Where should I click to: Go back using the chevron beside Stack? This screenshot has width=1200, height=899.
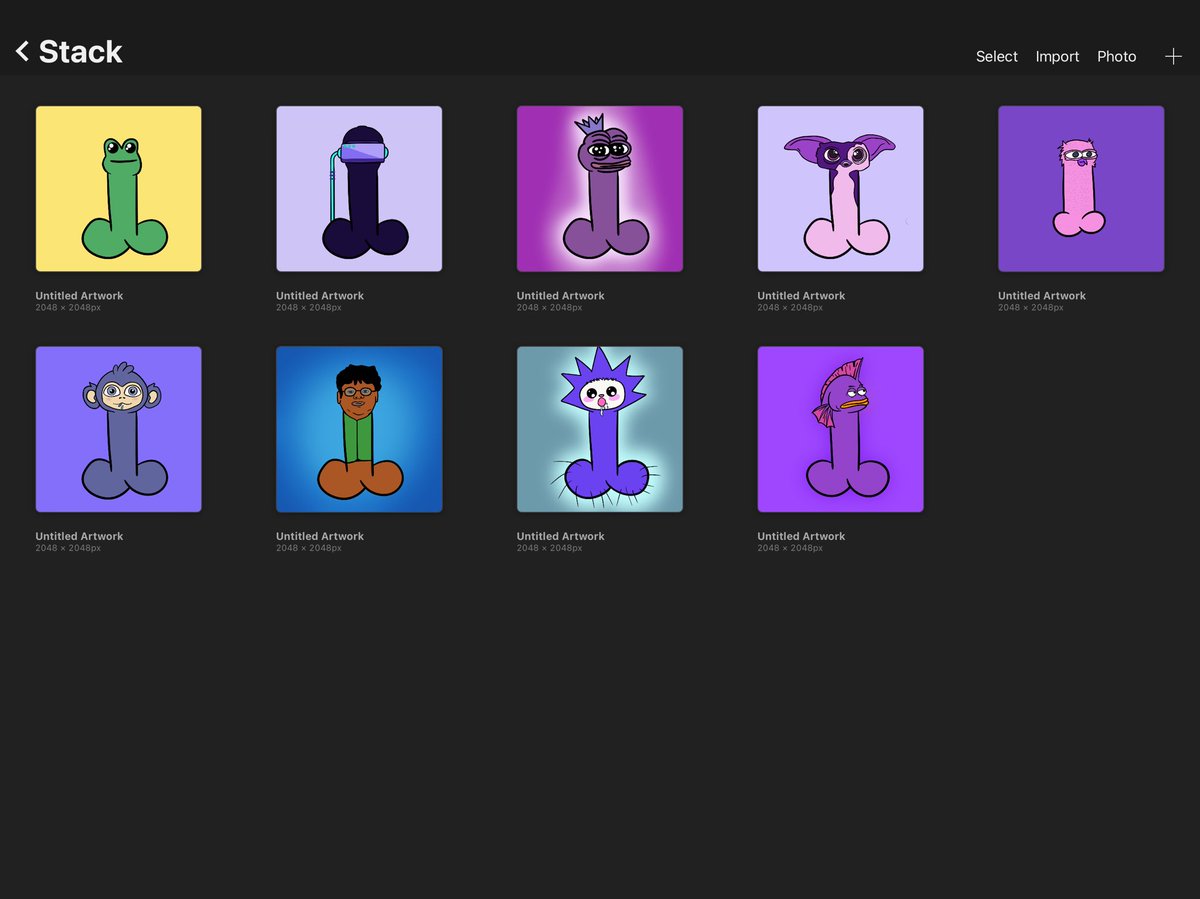click(x=22, y=51)
